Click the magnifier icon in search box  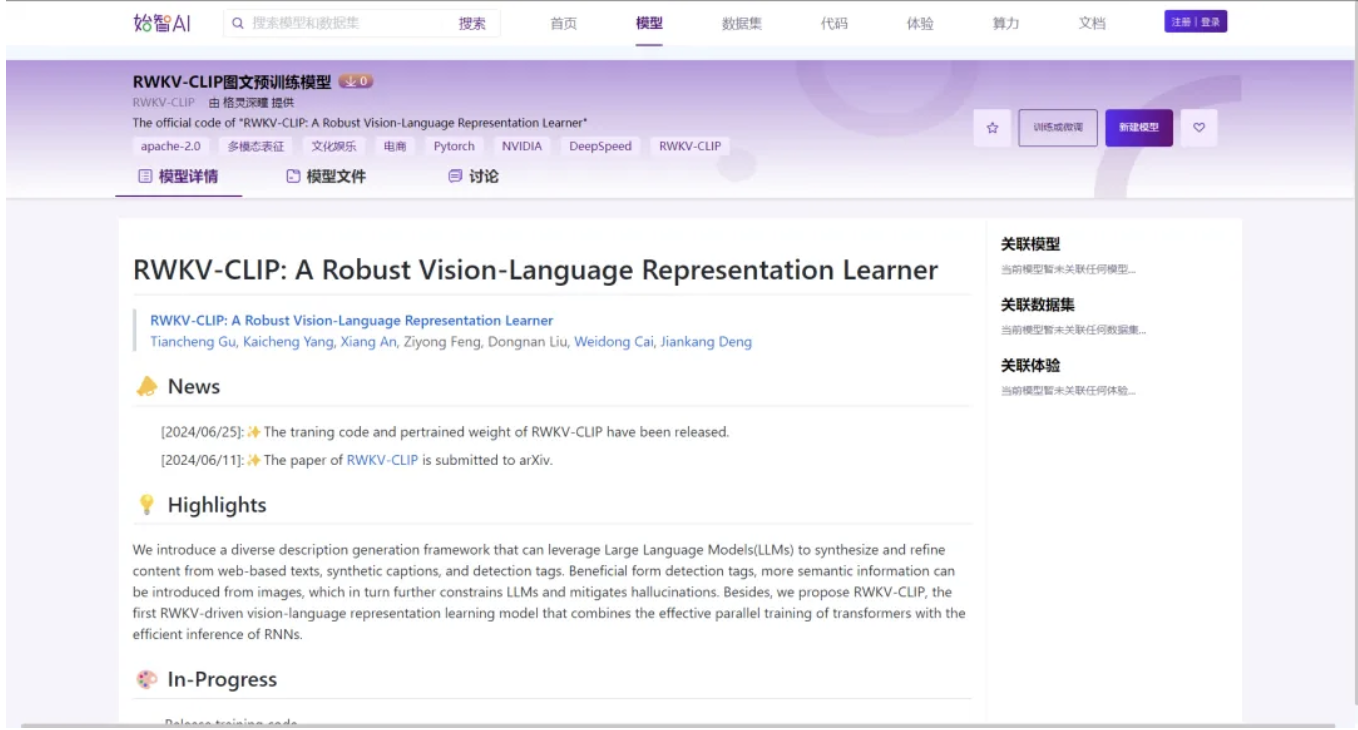(x=238, y=23)
